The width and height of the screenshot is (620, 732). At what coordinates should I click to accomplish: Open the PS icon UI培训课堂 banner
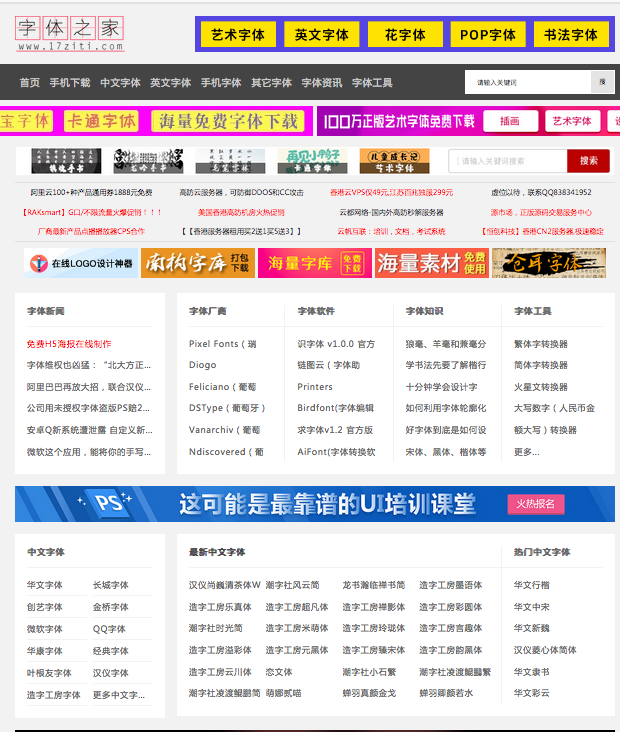[315, 504]
